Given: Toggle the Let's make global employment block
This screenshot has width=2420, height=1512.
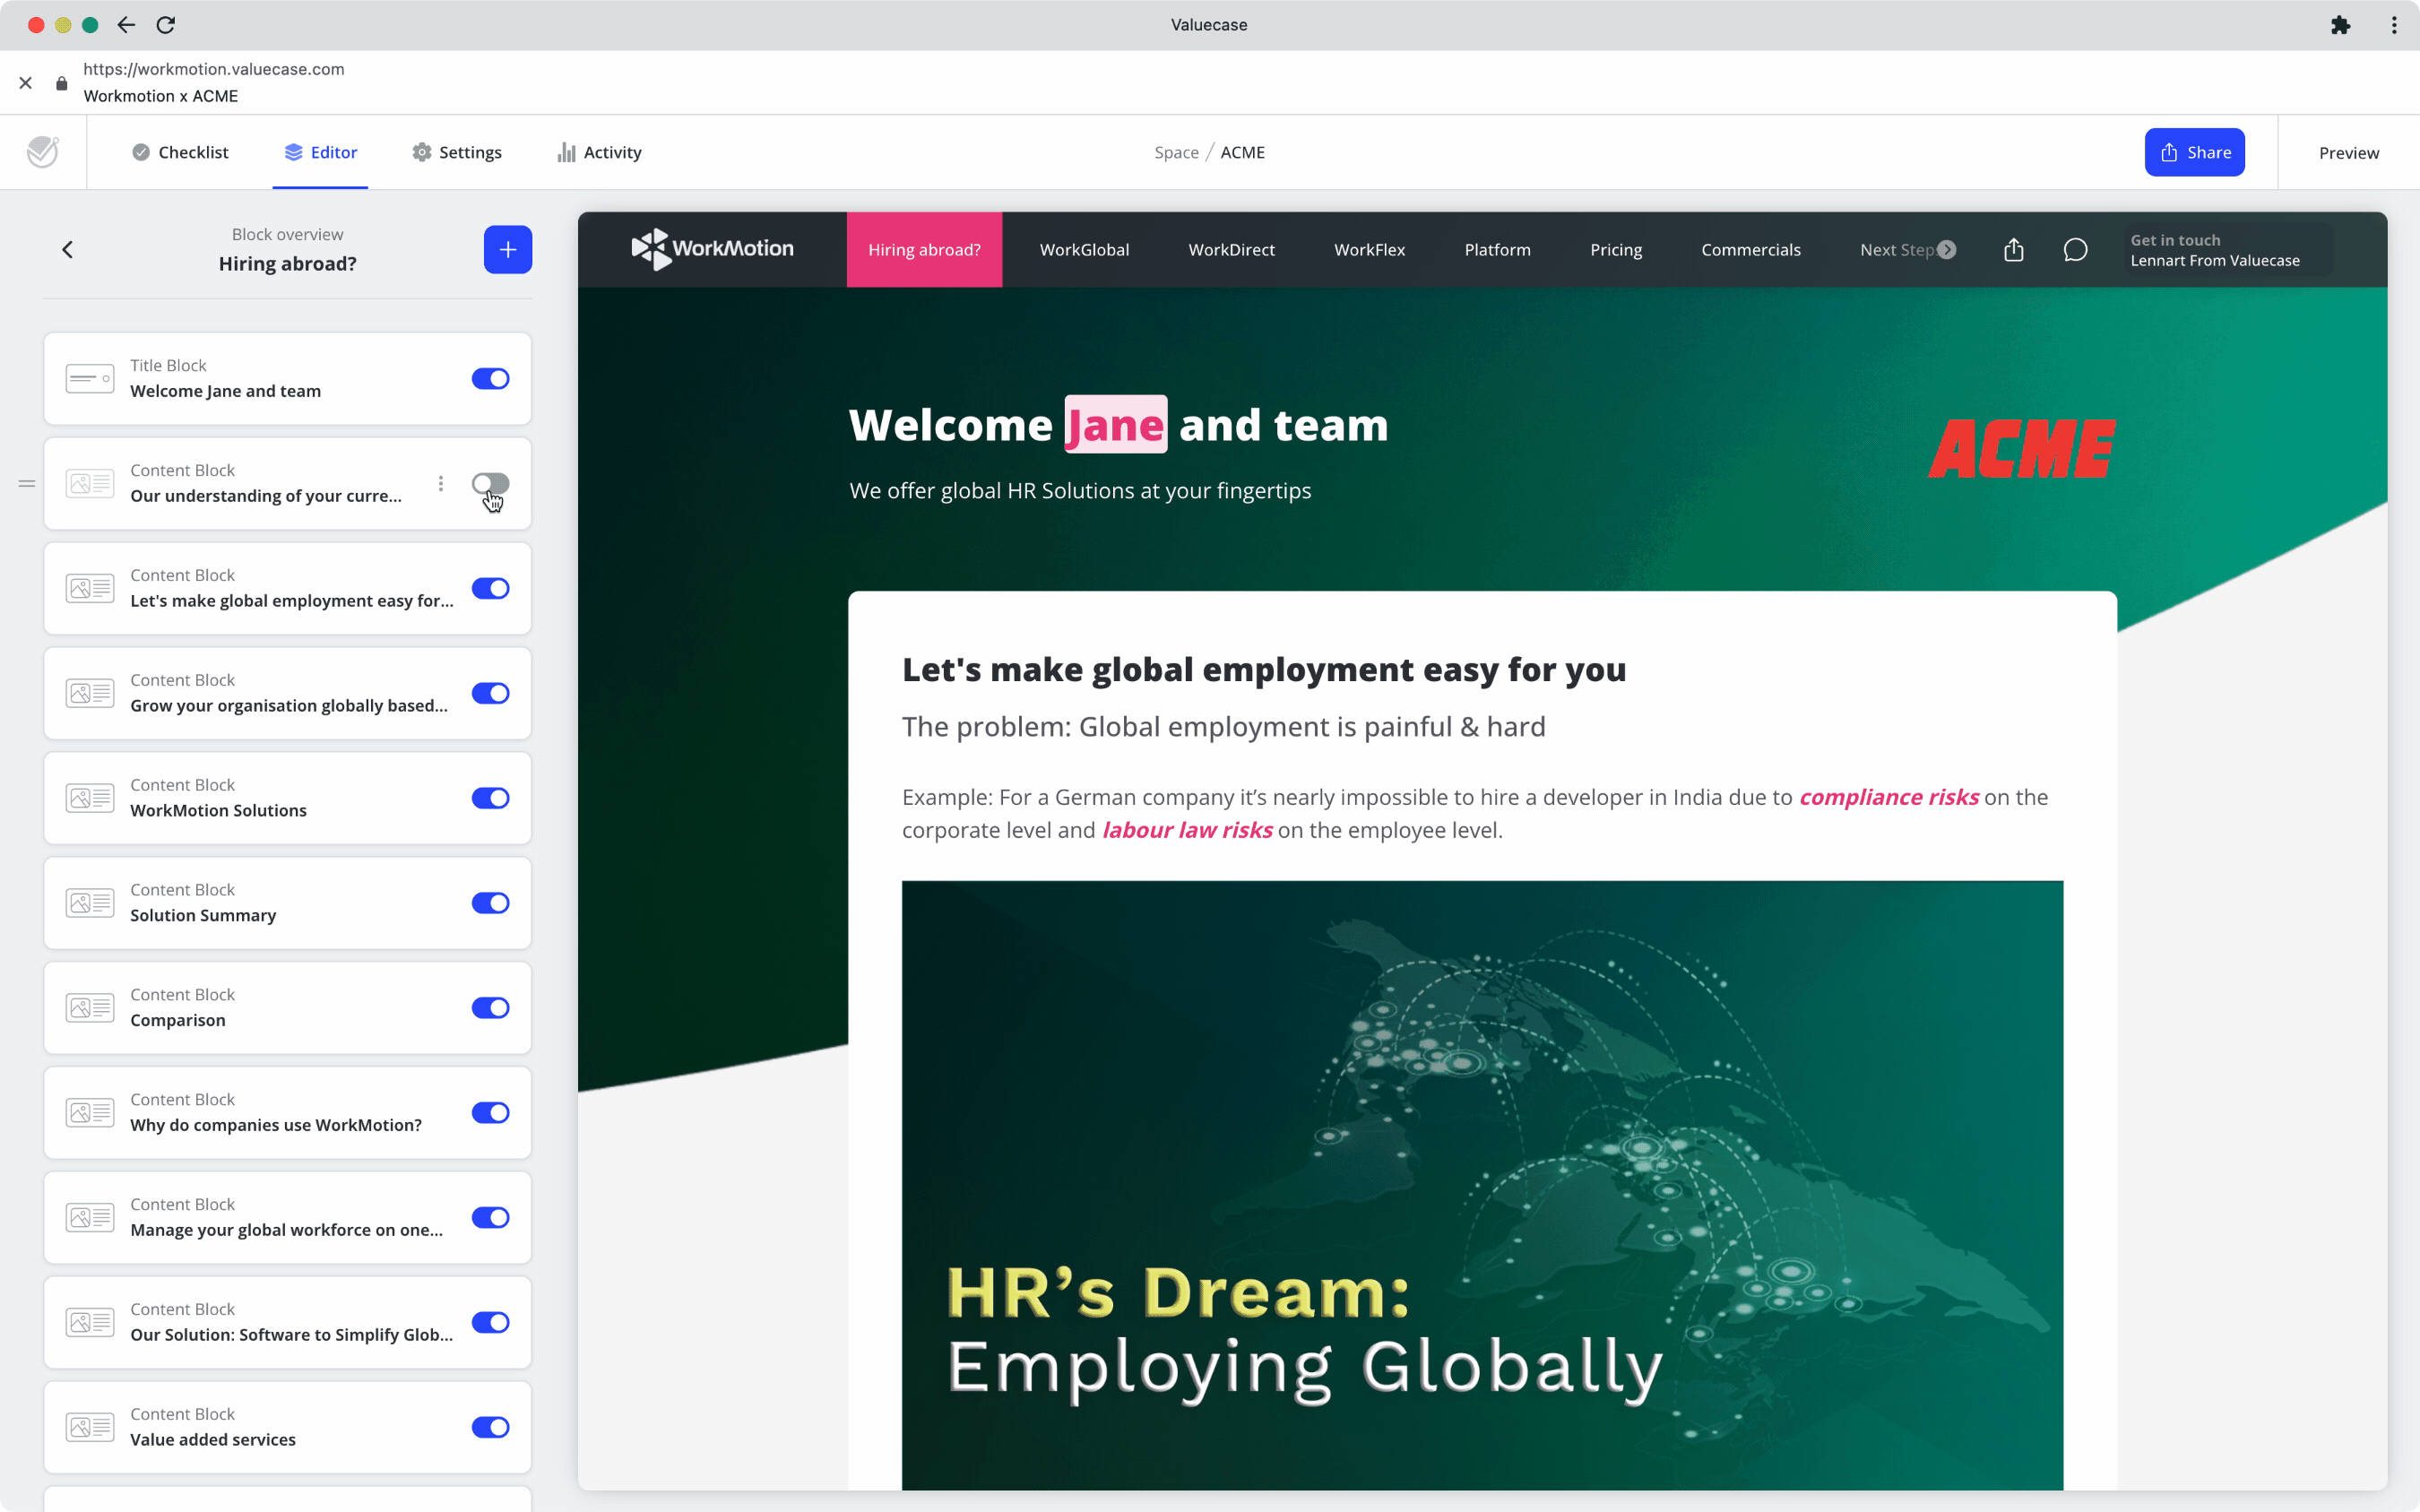Looking at the screenshot, I should click(491, 588).
